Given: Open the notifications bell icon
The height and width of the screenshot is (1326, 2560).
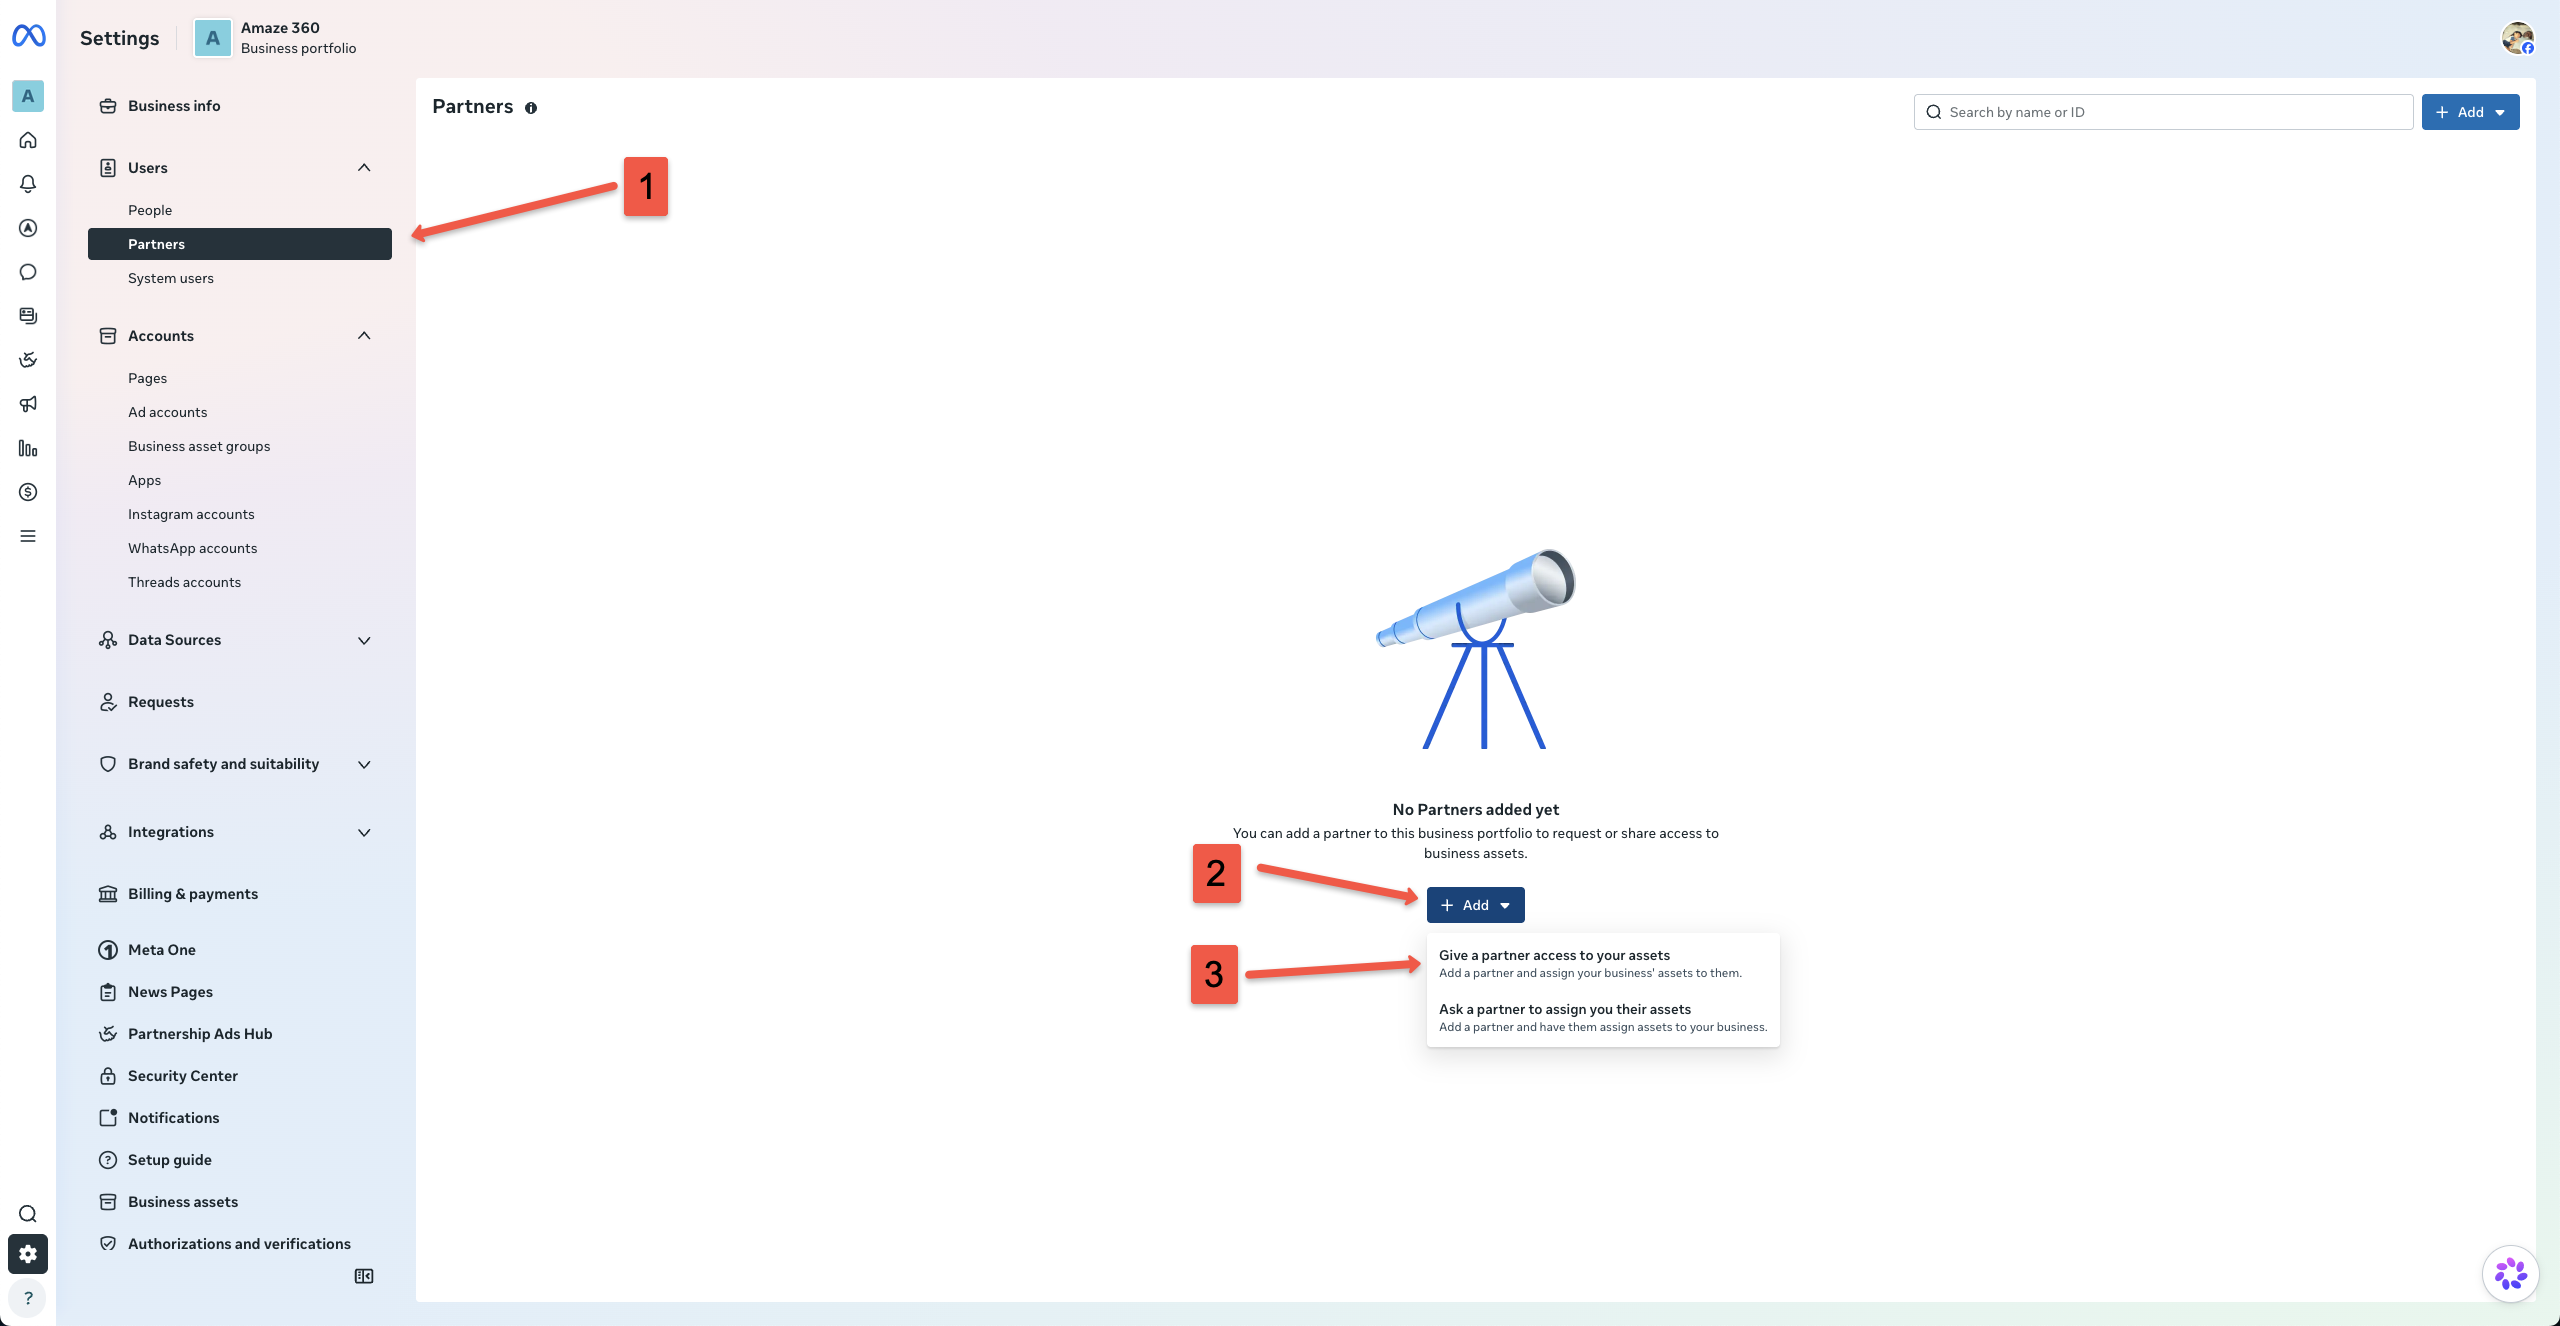Looking at the screenshot, I should (28, 184).
